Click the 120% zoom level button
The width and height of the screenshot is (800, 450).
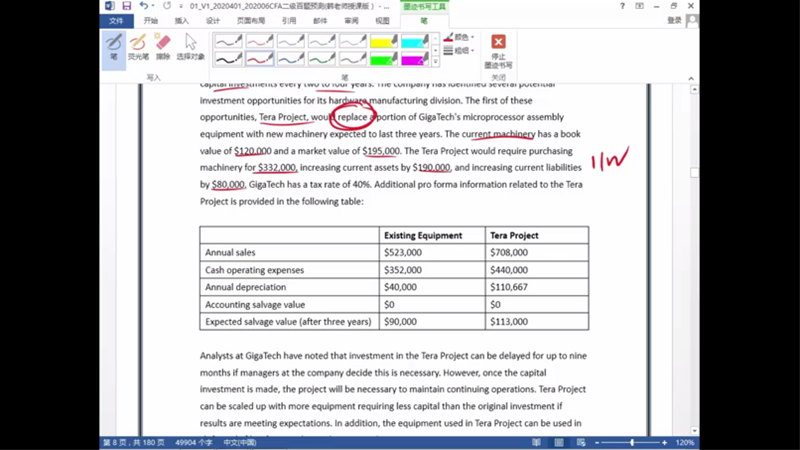(x=685, y=442)
